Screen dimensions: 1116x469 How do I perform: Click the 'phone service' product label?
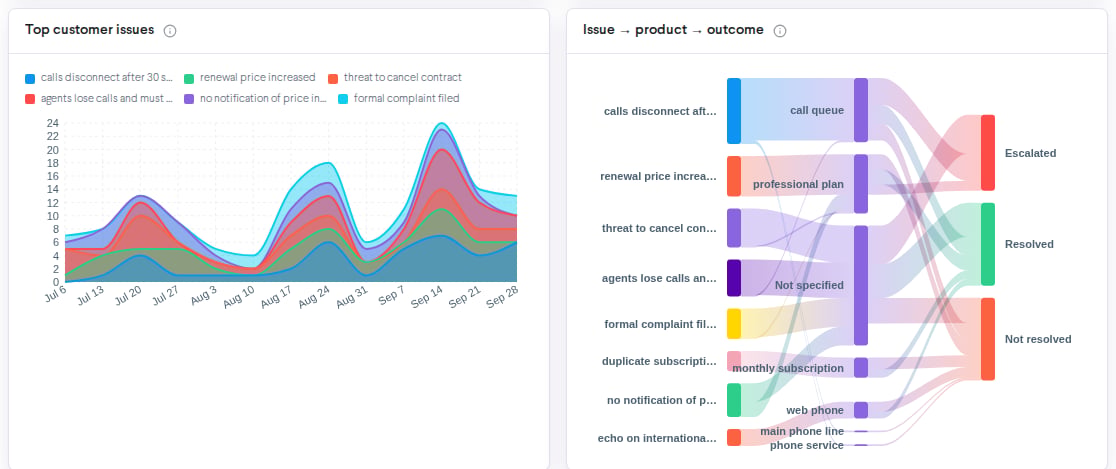pos(806,446)
